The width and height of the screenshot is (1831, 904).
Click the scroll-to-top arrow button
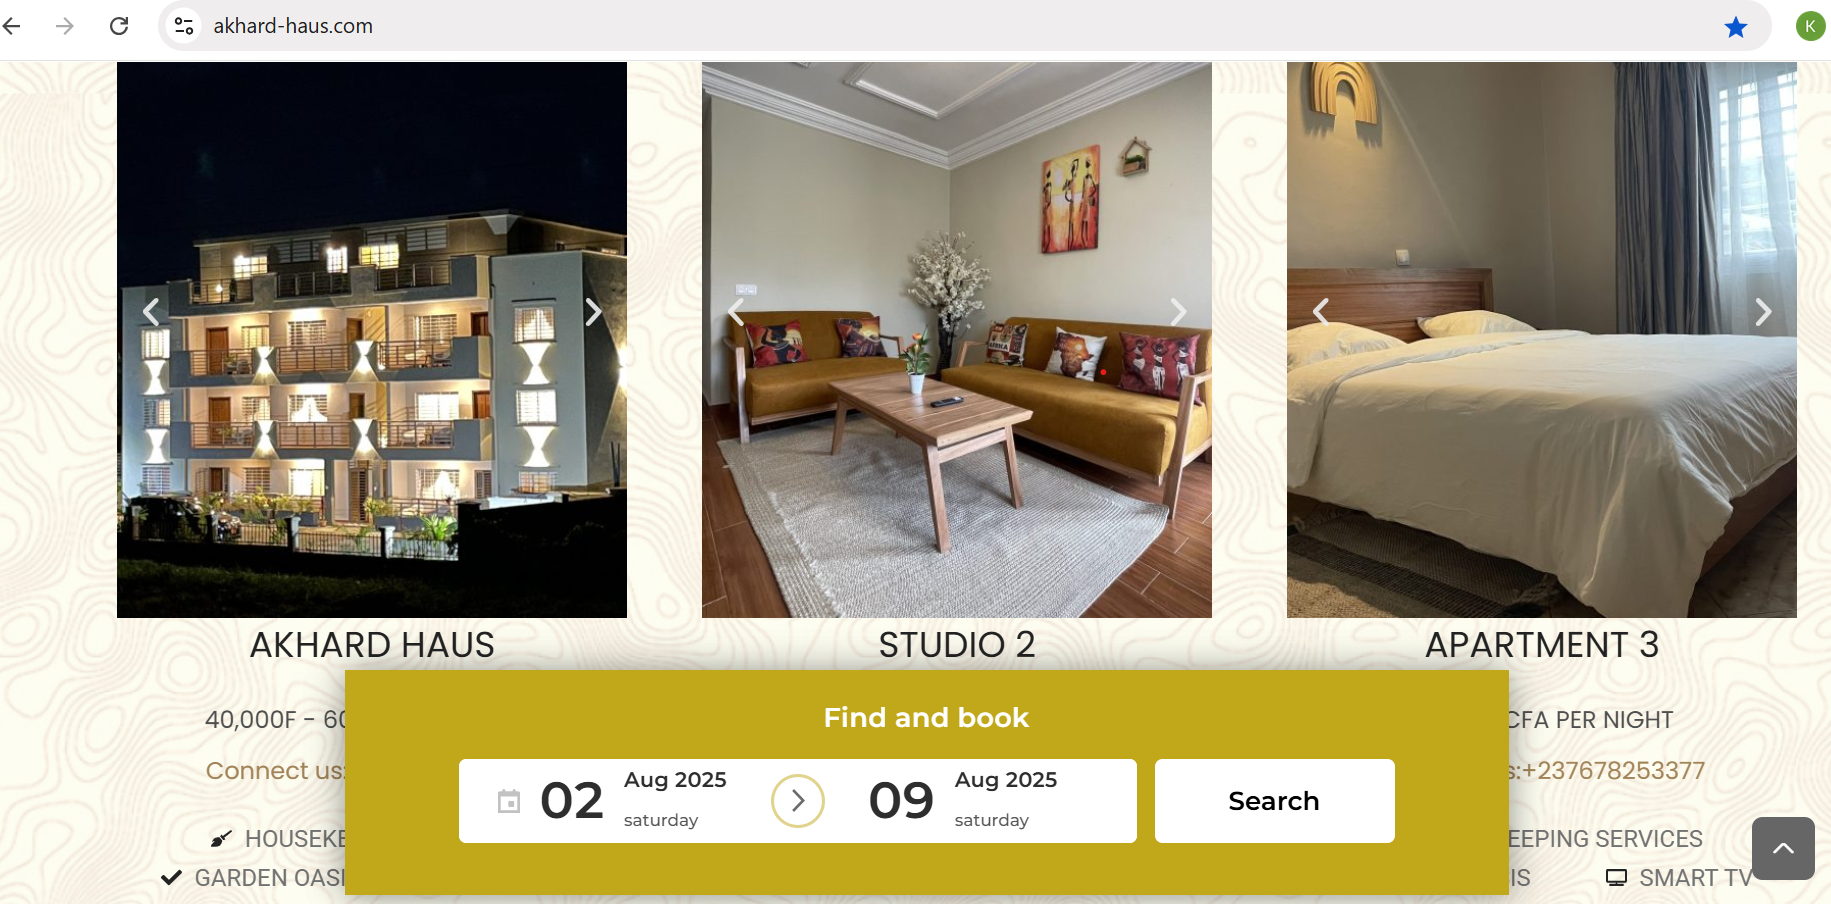[1783, 848]
